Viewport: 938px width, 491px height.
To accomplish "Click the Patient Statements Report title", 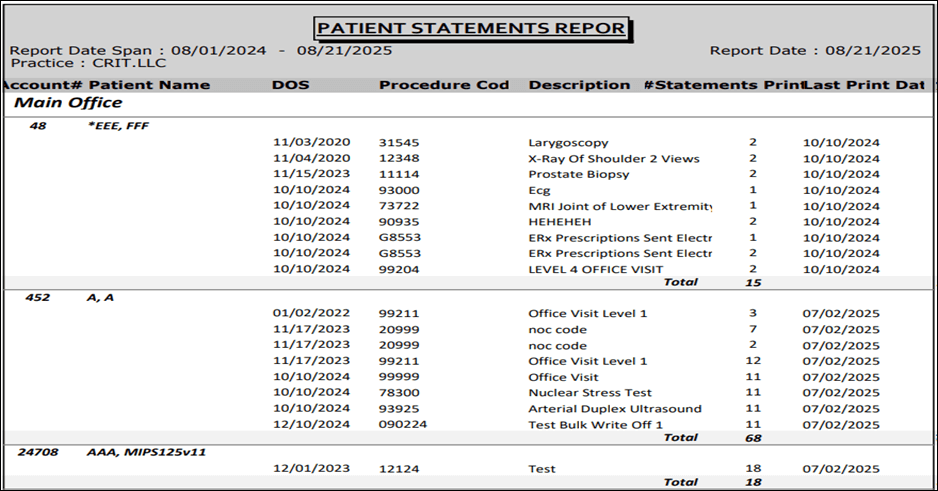I will tap(471, 28).
